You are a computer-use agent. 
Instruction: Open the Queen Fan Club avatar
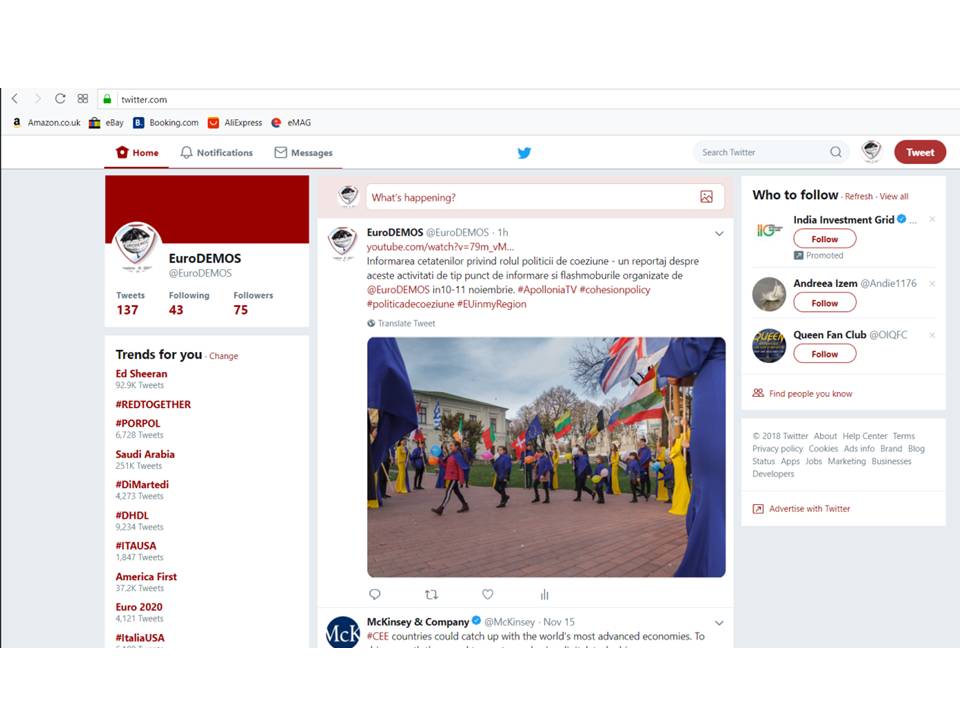769,345
